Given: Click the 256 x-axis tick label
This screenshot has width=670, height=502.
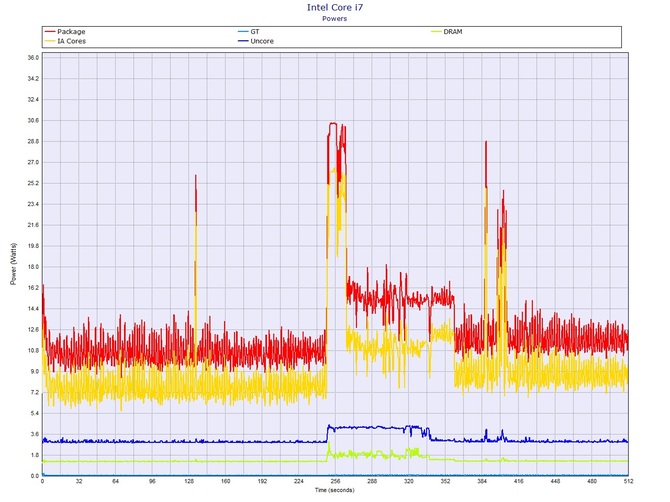Looking at the screenshot, I should pos(335,481).
